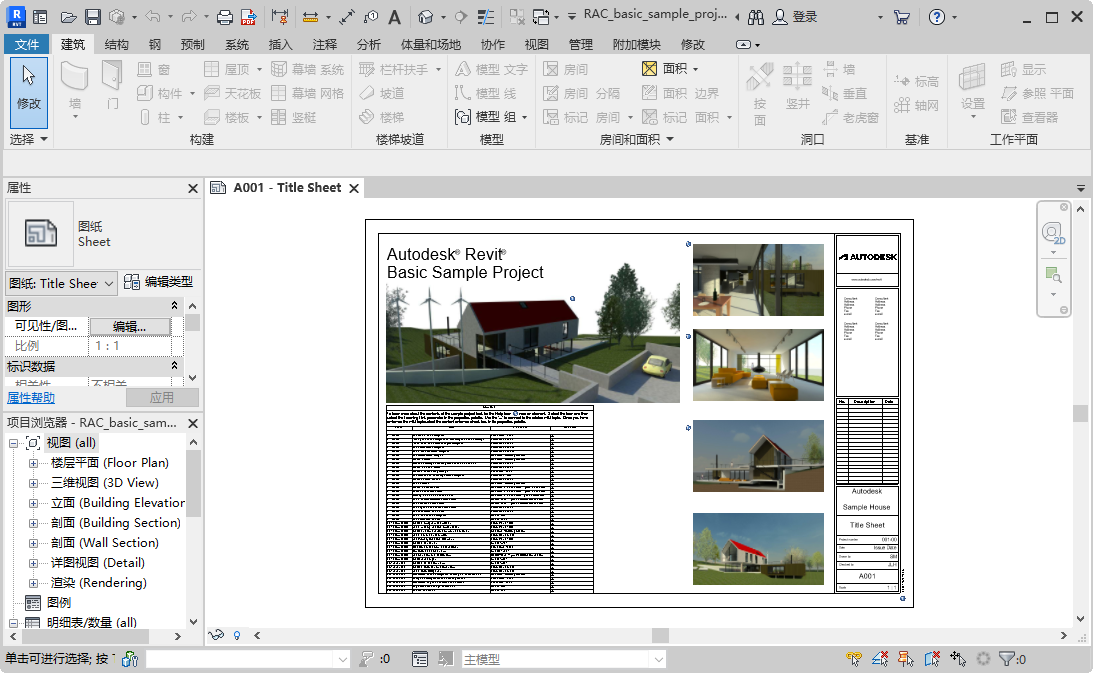
Task: Save the project with the Save icon
Action: click(93, 17)
